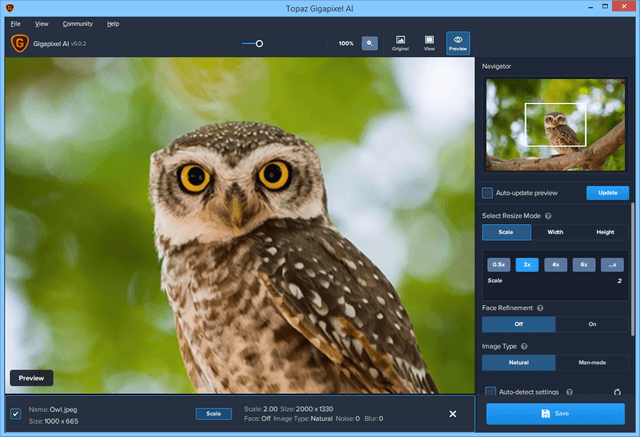Click the Navigator owl thumbnail
The width and height of the screenshot is (640, 437).
pos(555,125)
